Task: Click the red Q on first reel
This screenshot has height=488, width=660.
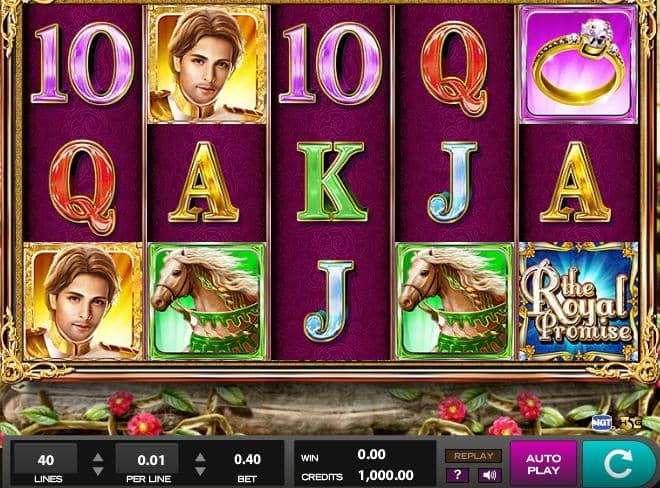Action: (83, 187)
